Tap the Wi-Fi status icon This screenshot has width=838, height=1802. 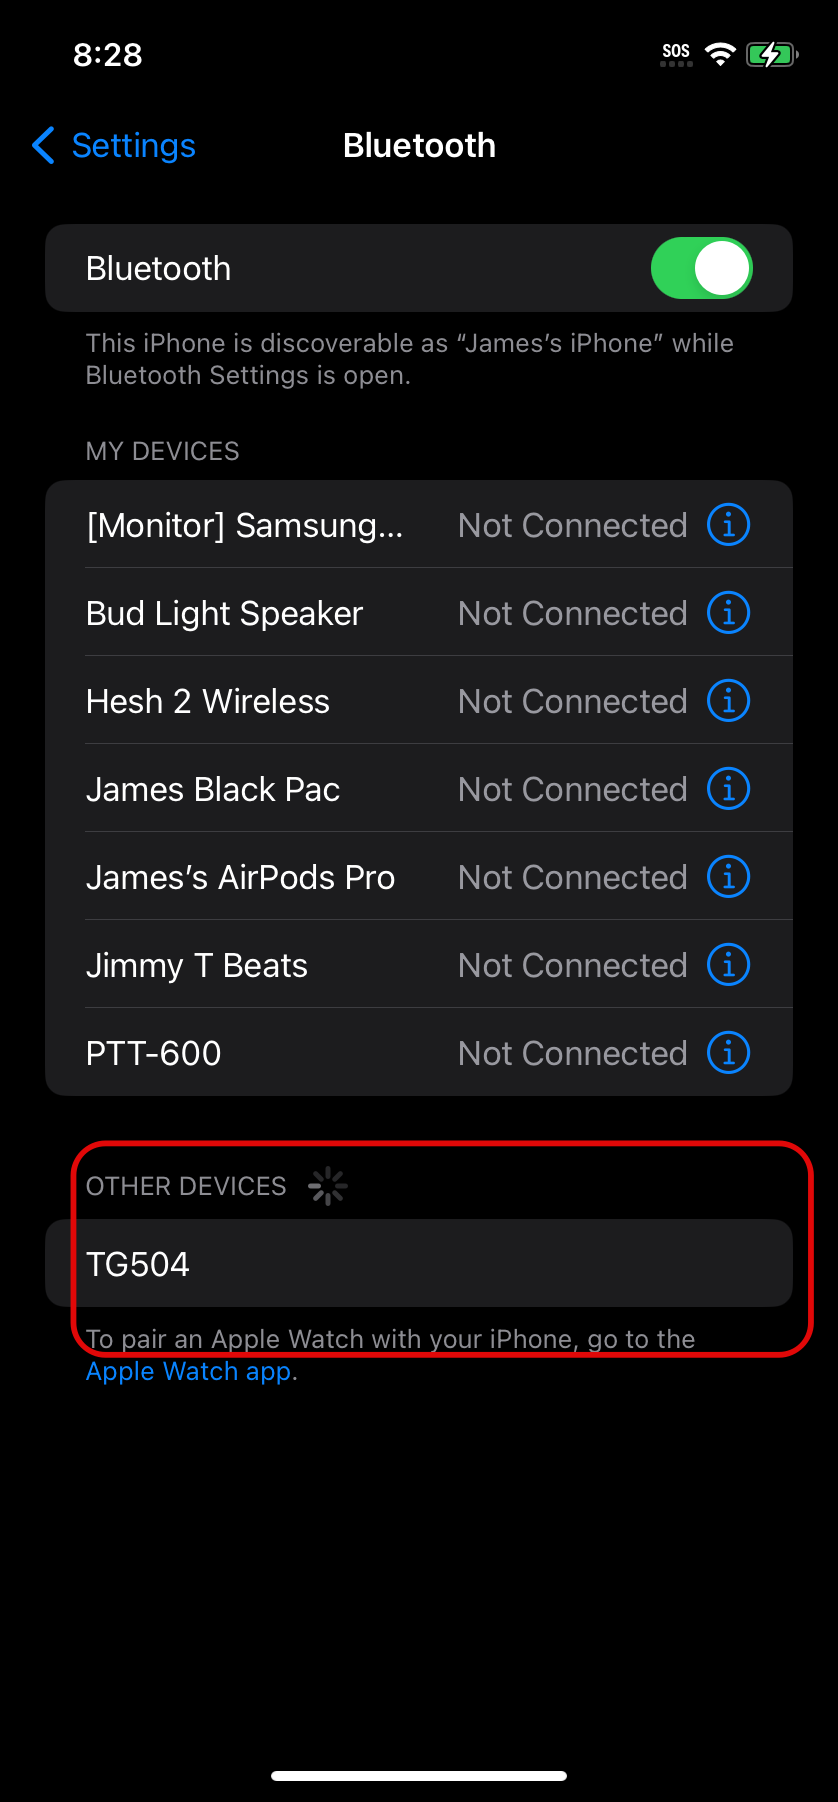coord(720,54)
